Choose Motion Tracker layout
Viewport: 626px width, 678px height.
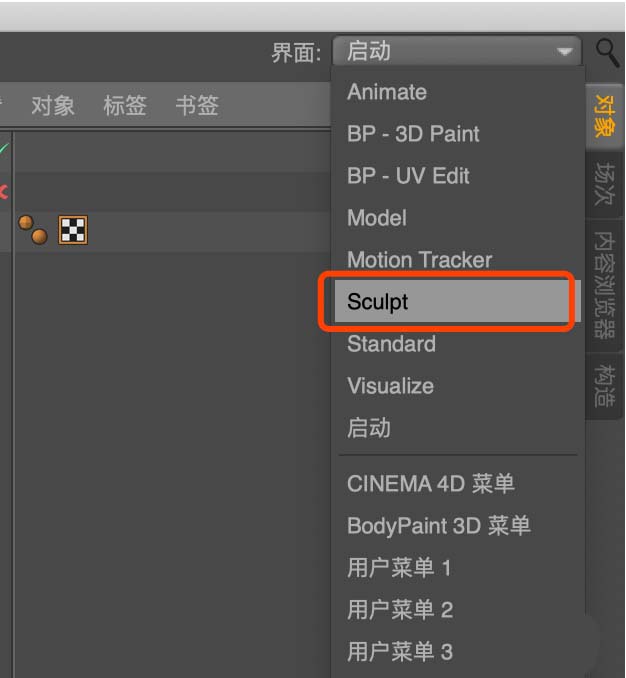coord(419,260)
